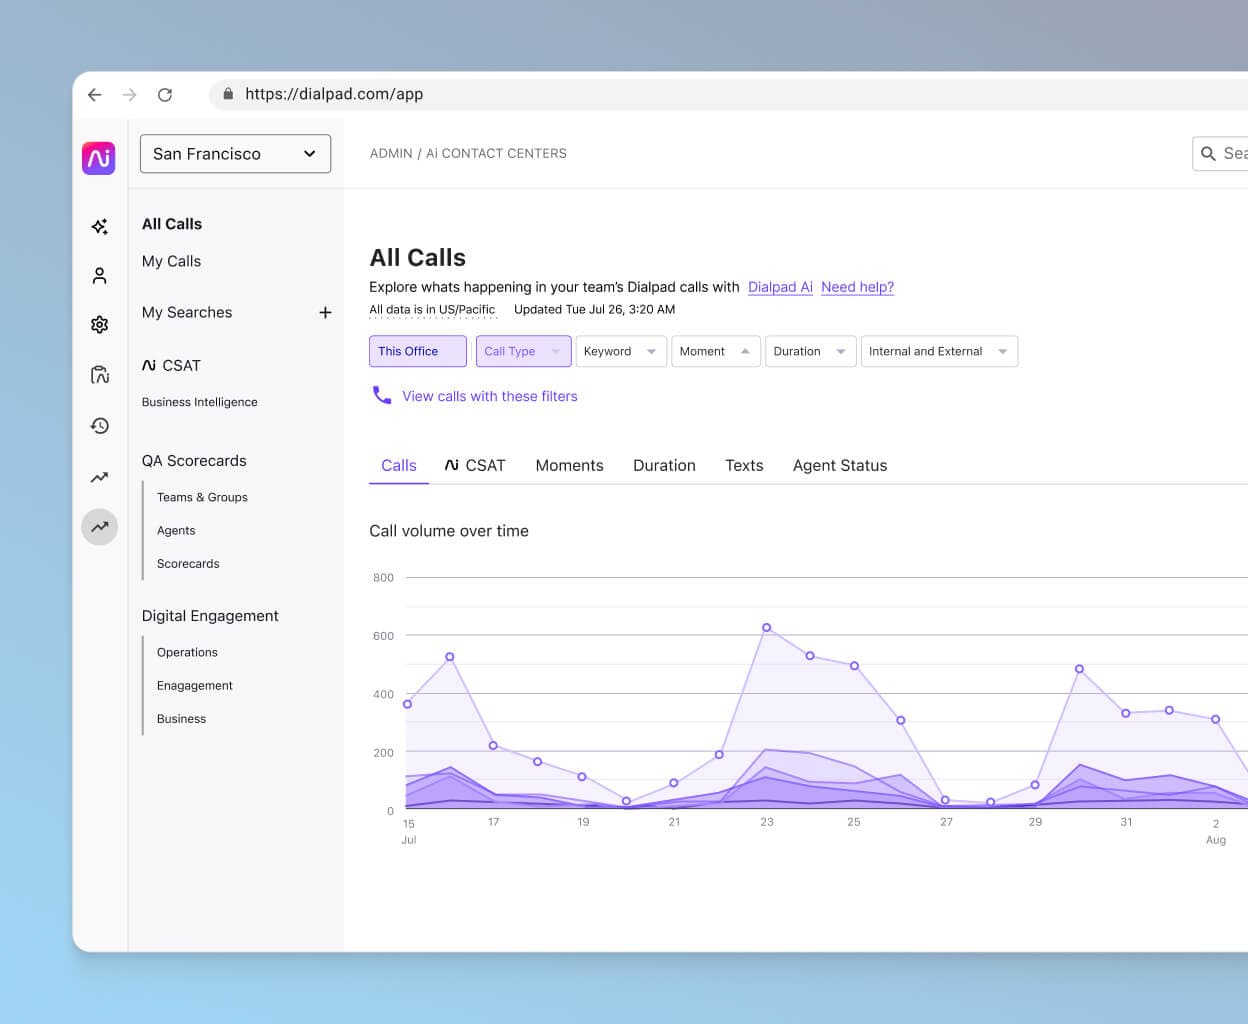
Task: Open the Dialpad Ai home icon
Action: tap(99, 158)
